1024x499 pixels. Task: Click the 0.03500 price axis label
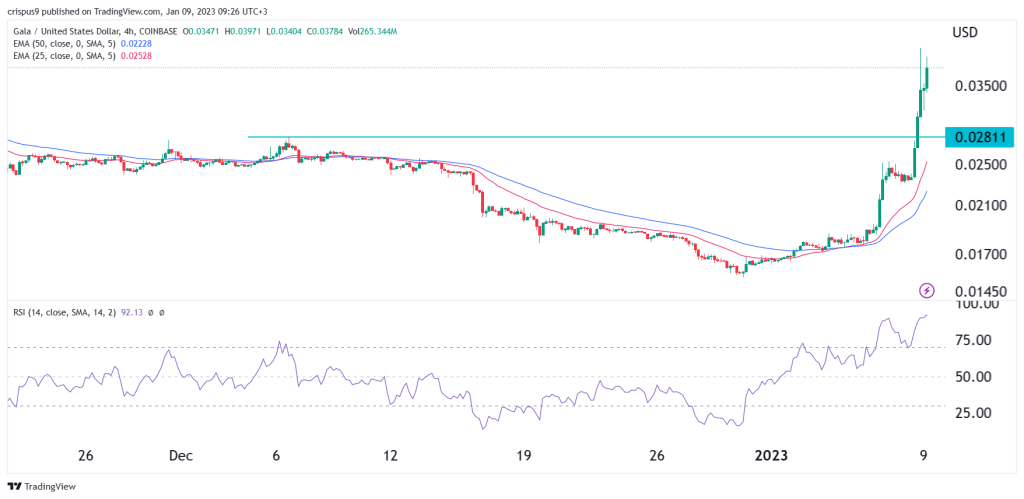point(979,86)
